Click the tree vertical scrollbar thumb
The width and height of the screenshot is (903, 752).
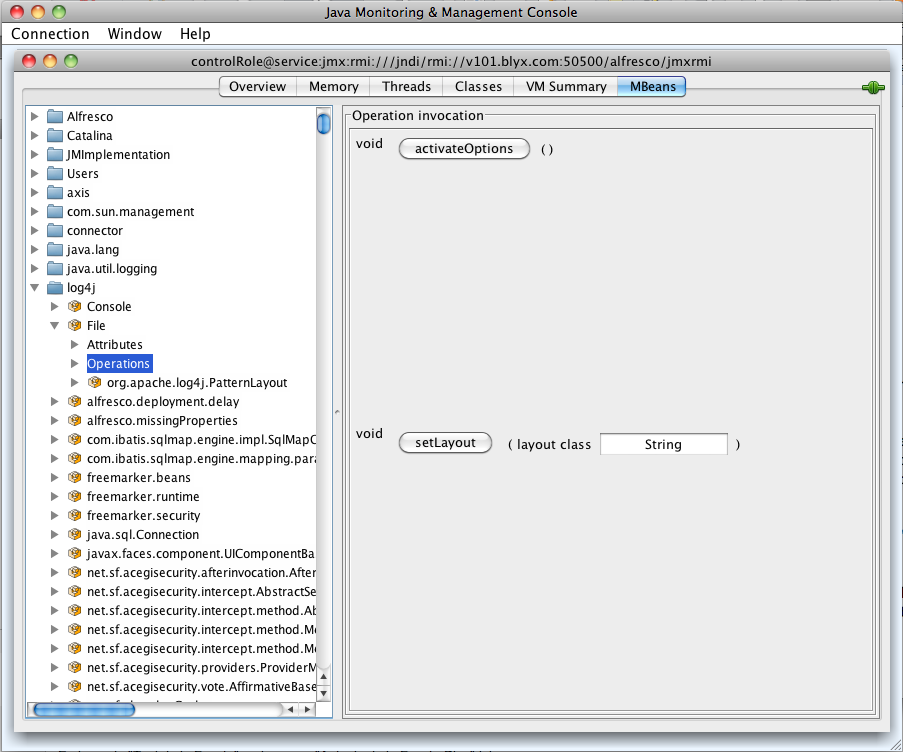coord(324,123)
